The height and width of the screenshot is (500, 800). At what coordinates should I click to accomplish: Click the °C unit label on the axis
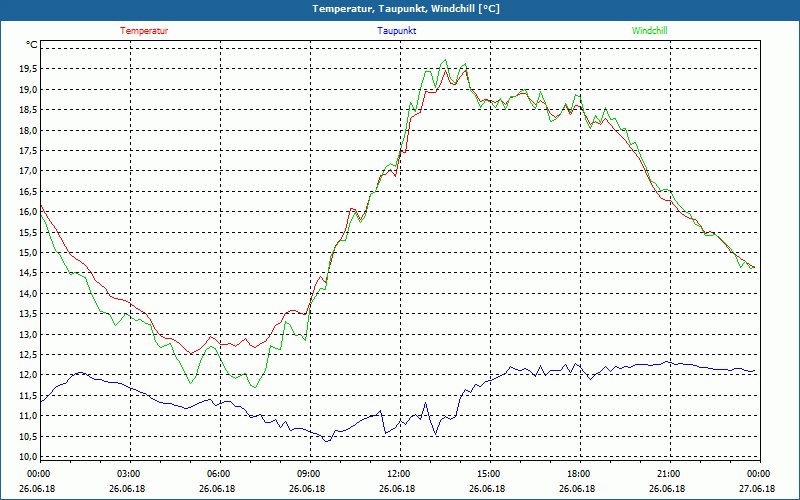(x=32, y=45)
